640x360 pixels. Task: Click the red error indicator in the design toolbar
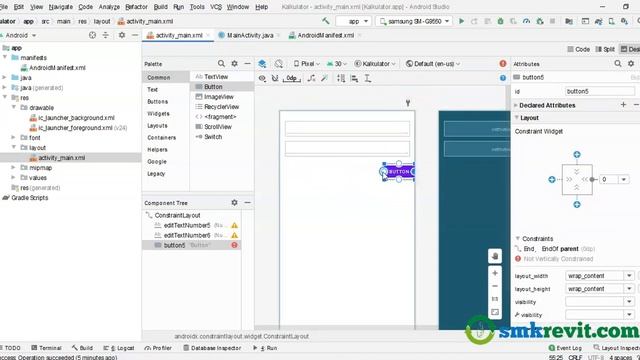(503, 64)
